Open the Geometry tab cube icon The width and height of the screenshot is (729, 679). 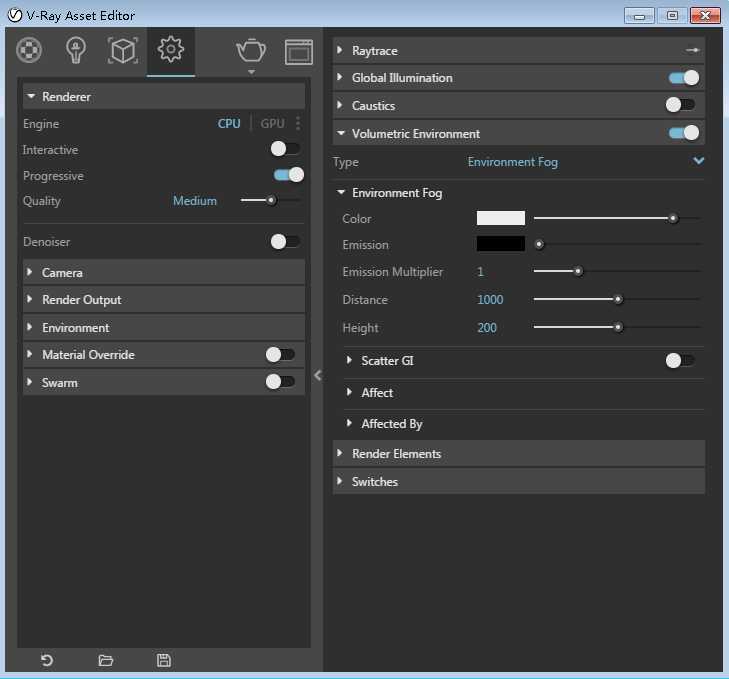122,50
